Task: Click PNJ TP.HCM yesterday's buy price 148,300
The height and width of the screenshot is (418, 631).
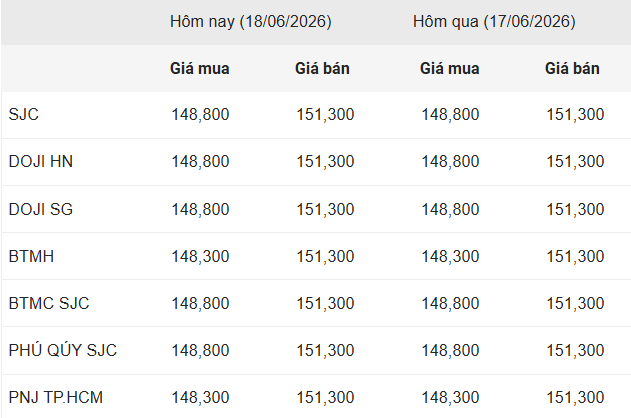Action: (450, 397)
